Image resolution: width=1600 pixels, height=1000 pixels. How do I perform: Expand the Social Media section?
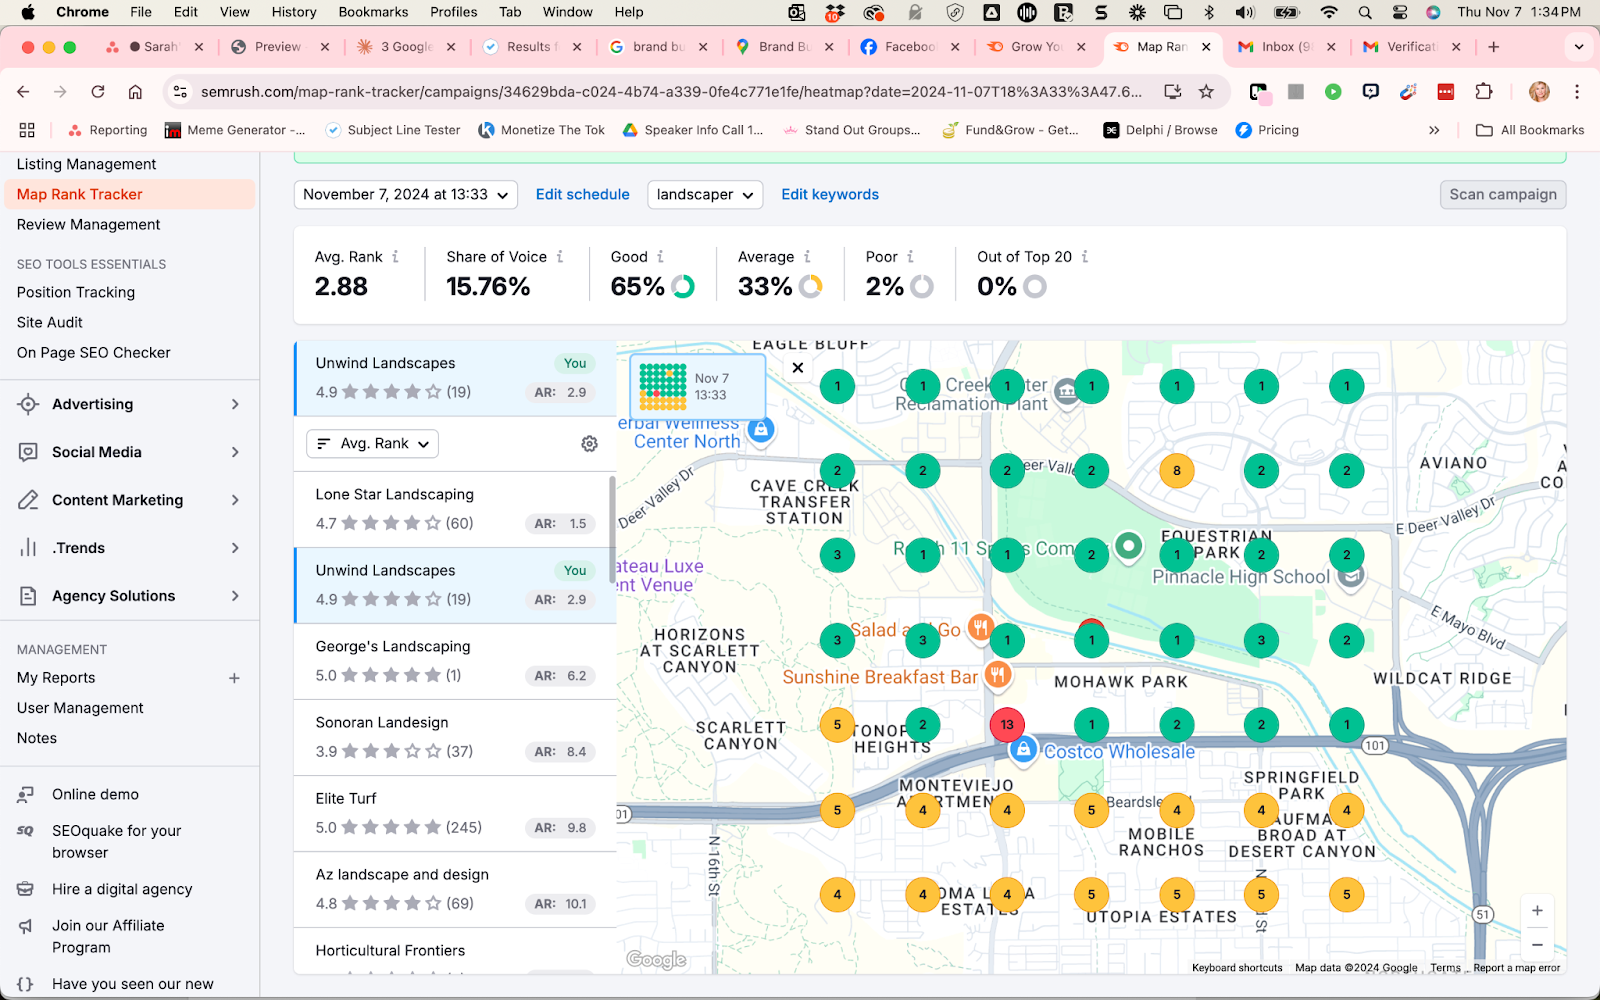[235, 452]
